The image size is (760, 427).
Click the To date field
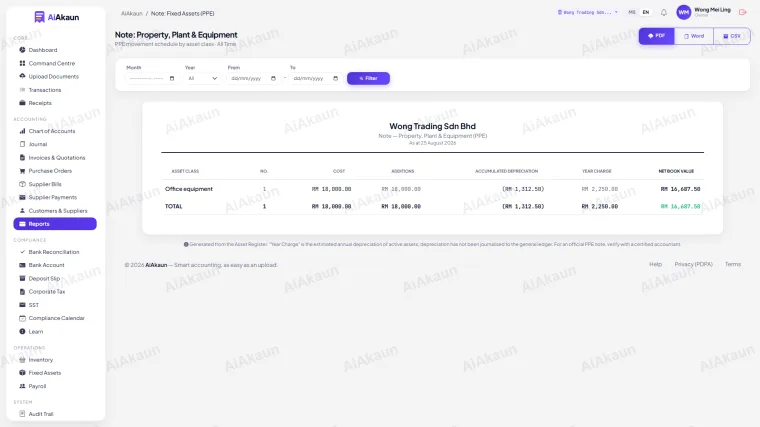pos(315,78)
